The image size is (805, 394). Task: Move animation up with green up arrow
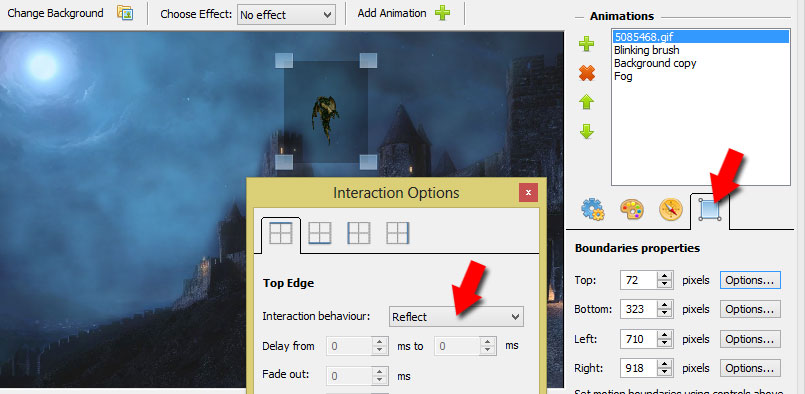click(x=587, y=103)
